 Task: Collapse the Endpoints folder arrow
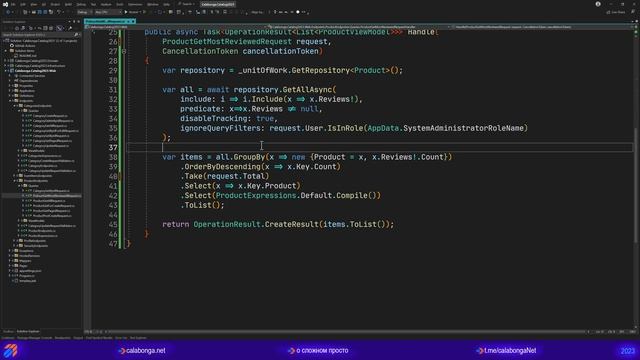pos(10,100)
